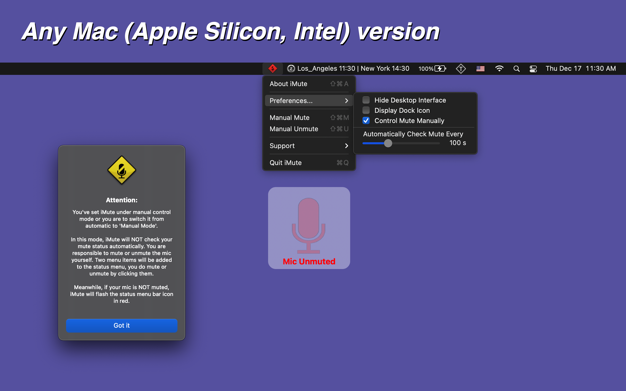Enable the Hide Desktop Interface checkbox
Screen dimensions: 626x391
pyautogui.click(x=366, y=100)
